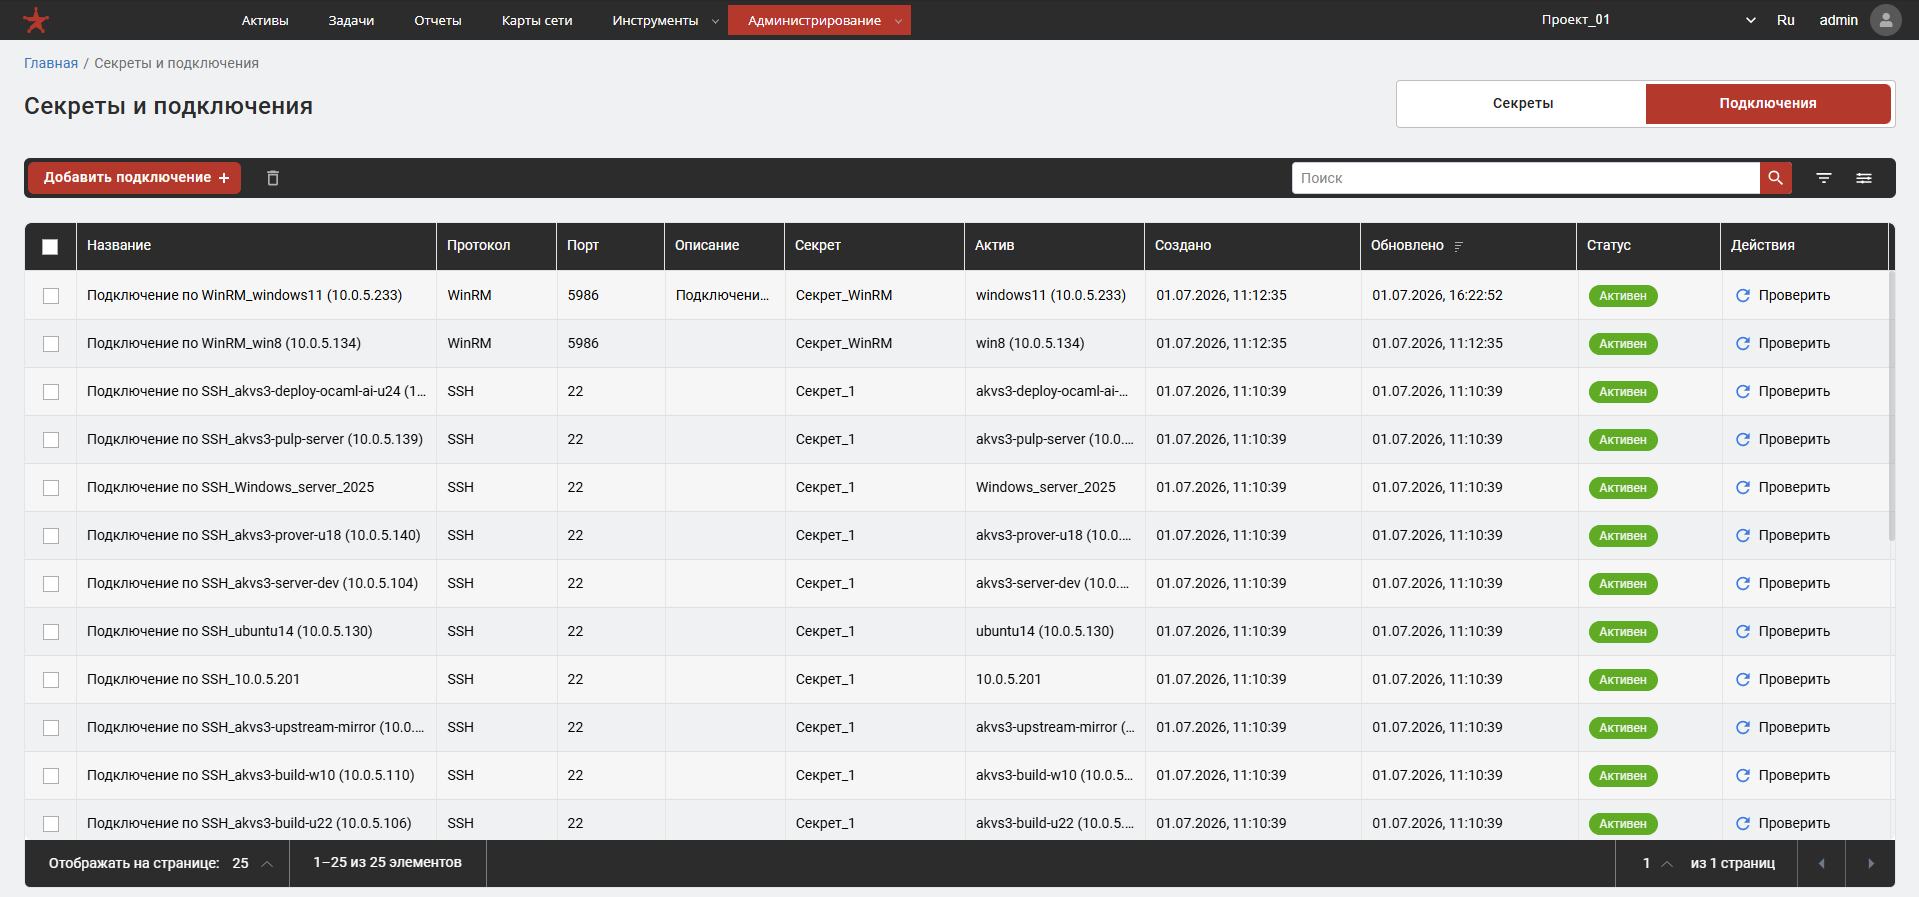Click the trash delete icon in toolbar
The width and height of the screenshot is (1919, 897).
pos(273,178)
